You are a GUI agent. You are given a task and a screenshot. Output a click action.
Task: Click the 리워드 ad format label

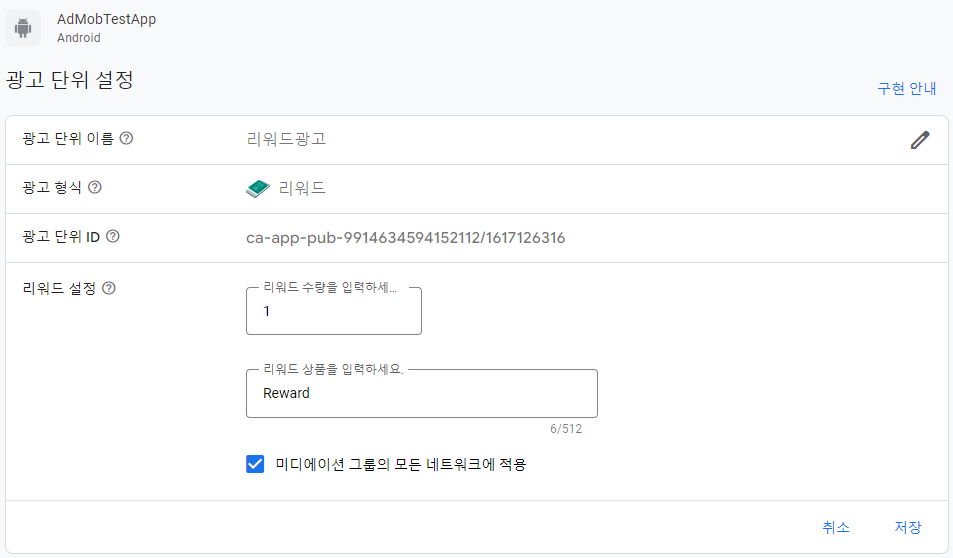coord(302,188)
